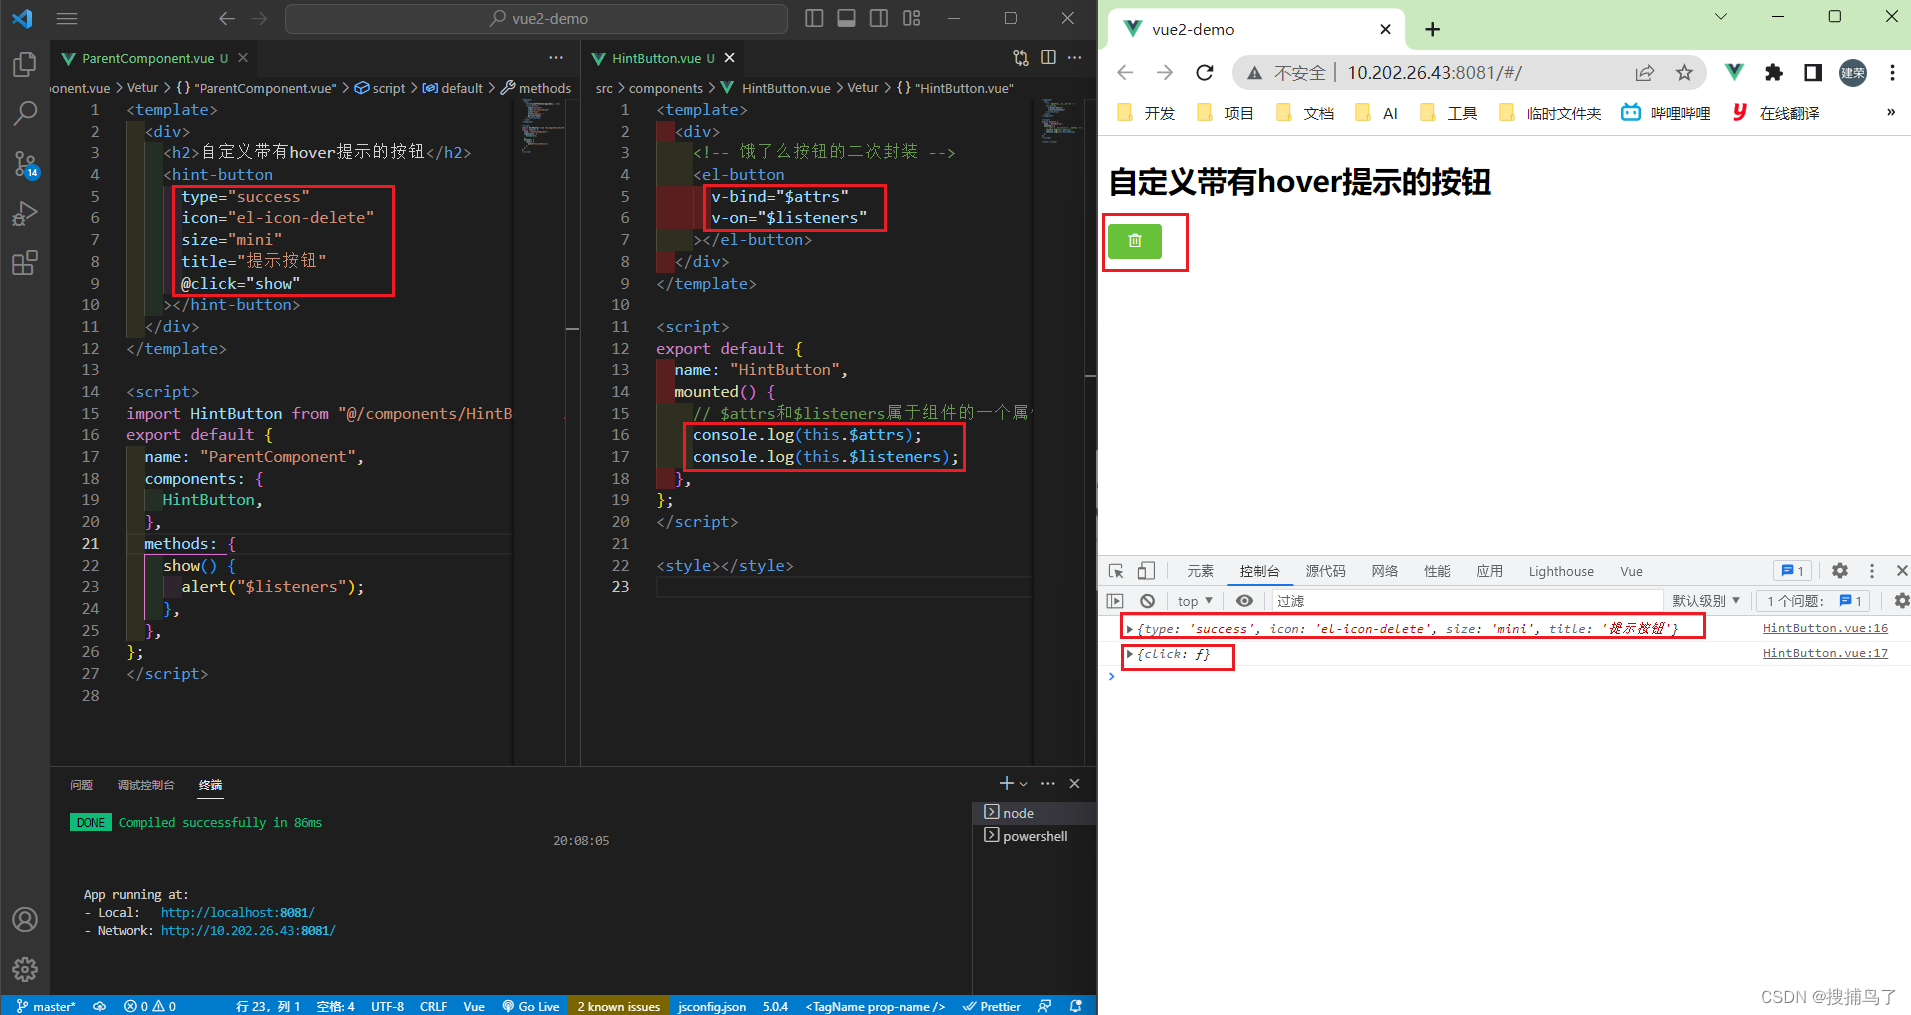
Task: Open the Search view in VS Code
Action: (25, 113)
